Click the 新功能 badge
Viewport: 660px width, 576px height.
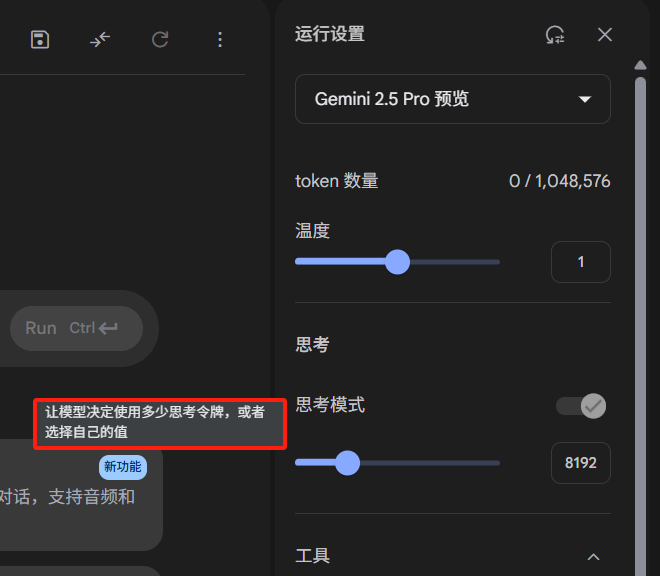click(123, 467)
